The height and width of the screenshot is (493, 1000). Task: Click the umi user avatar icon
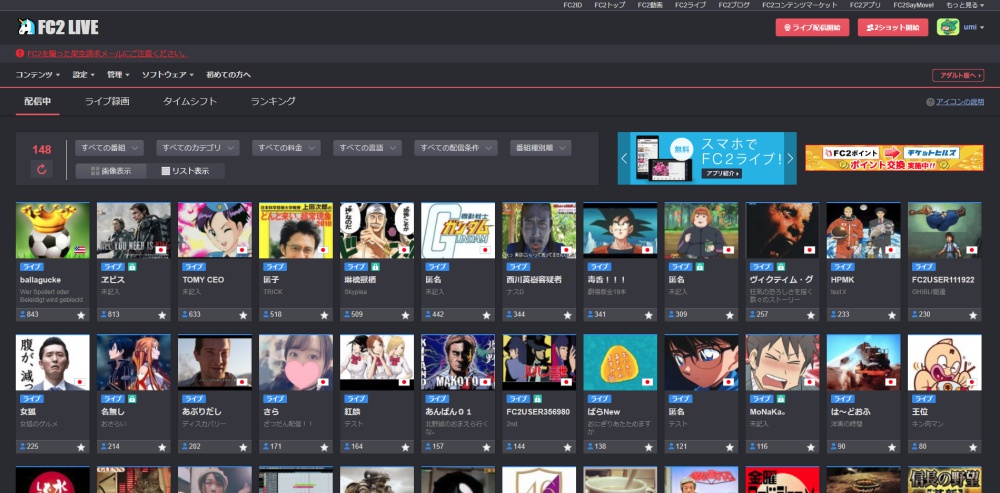[x=948, y=27]
